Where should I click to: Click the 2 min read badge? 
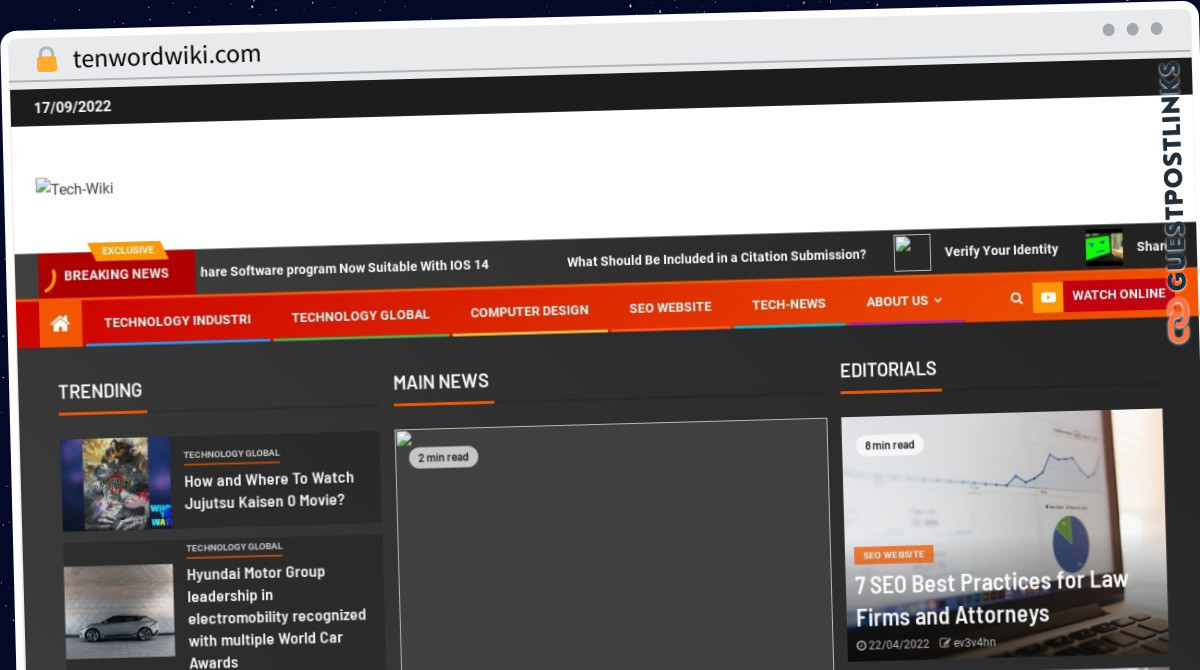443,457
